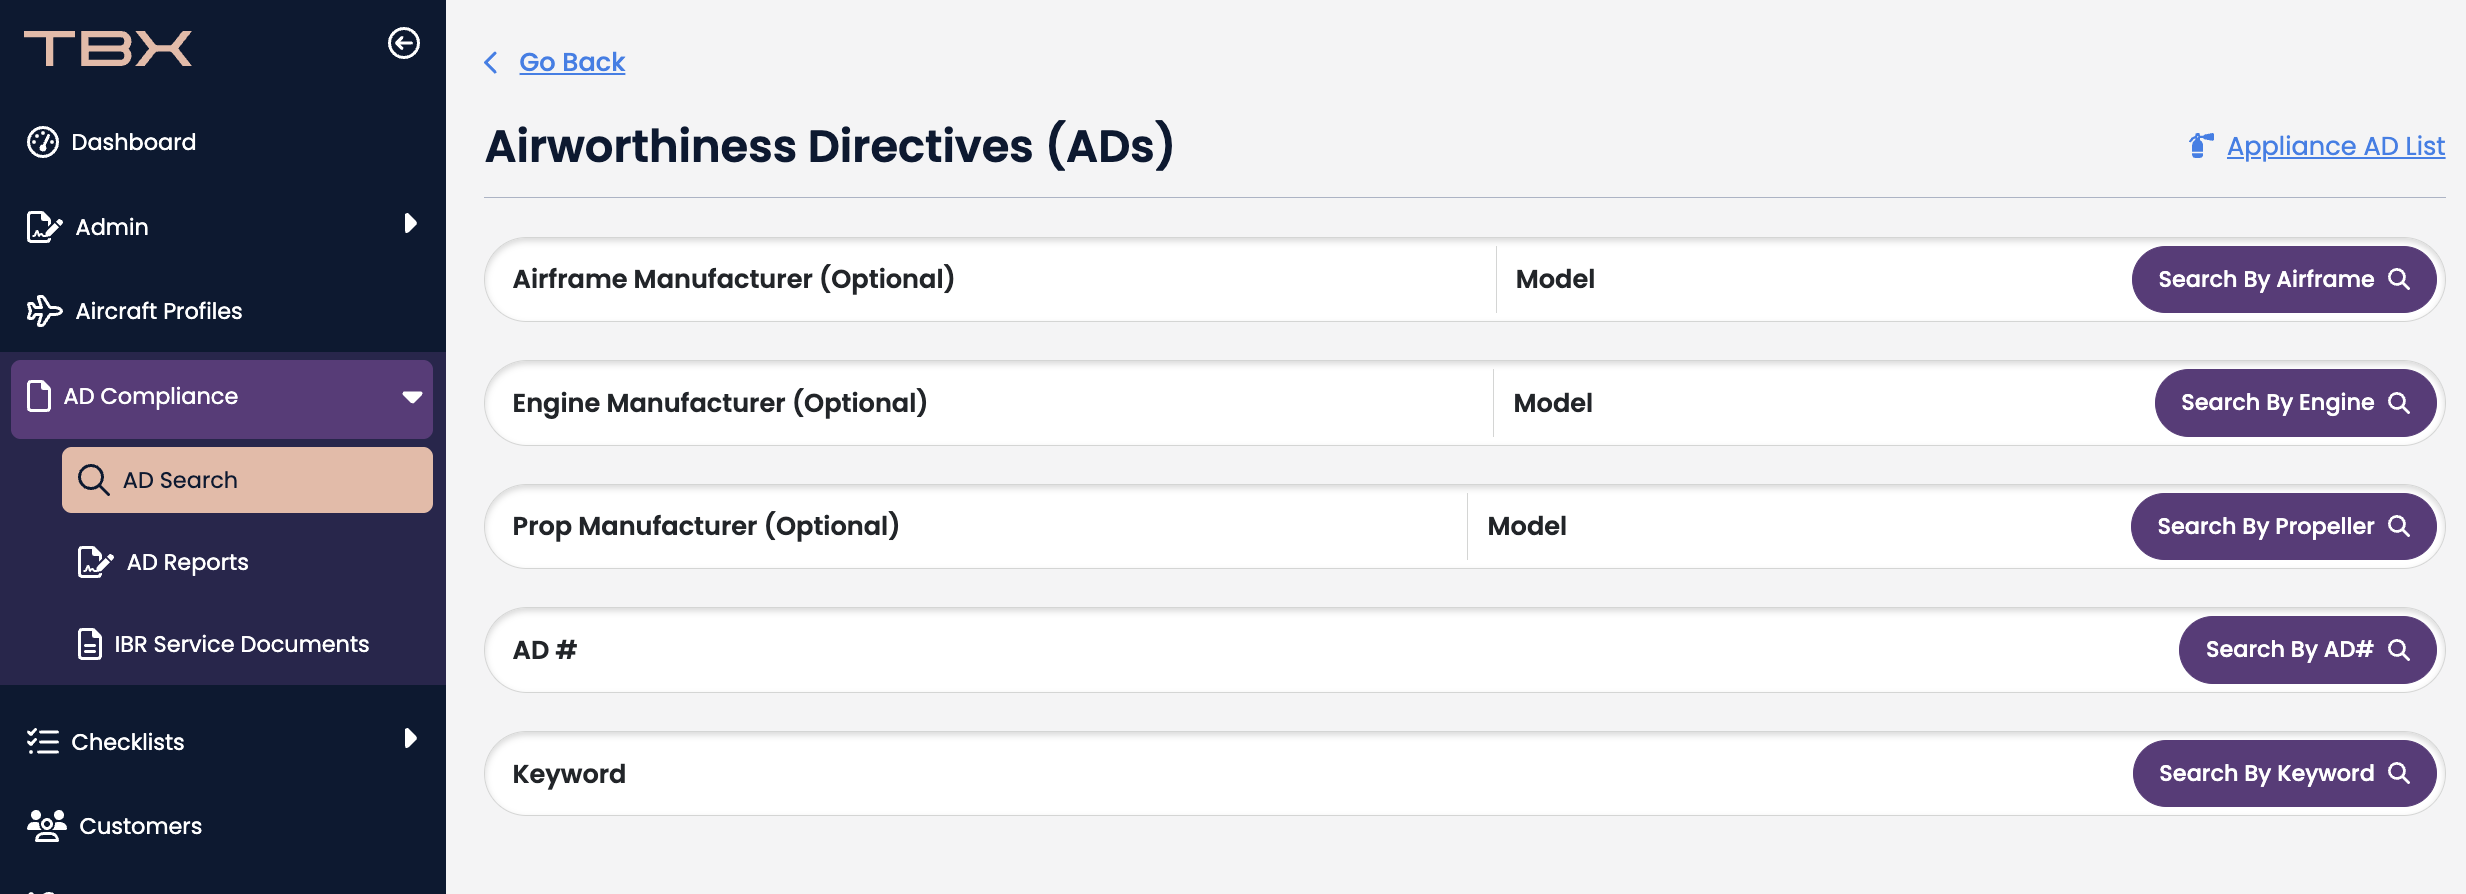This screenshot has width=2466, height=894.
Task: Collapse sidebar with the circled arrow icon
Action: click(404, 43)
